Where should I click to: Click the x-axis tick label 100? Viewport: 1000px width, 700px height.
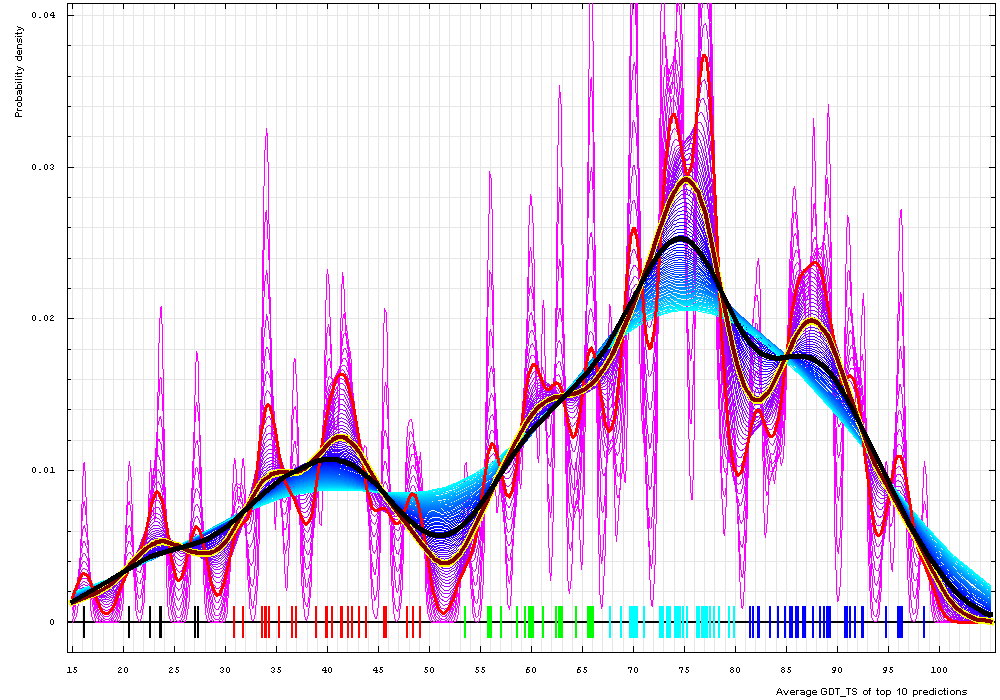tap(939, 668)
